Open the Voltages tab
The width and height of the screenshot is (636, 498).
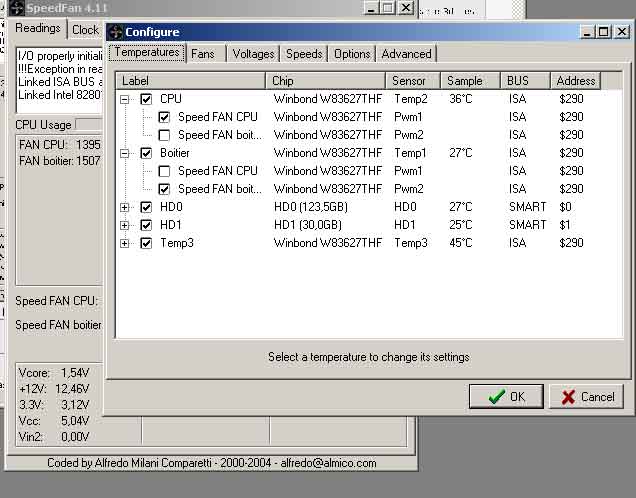(253, 54)
